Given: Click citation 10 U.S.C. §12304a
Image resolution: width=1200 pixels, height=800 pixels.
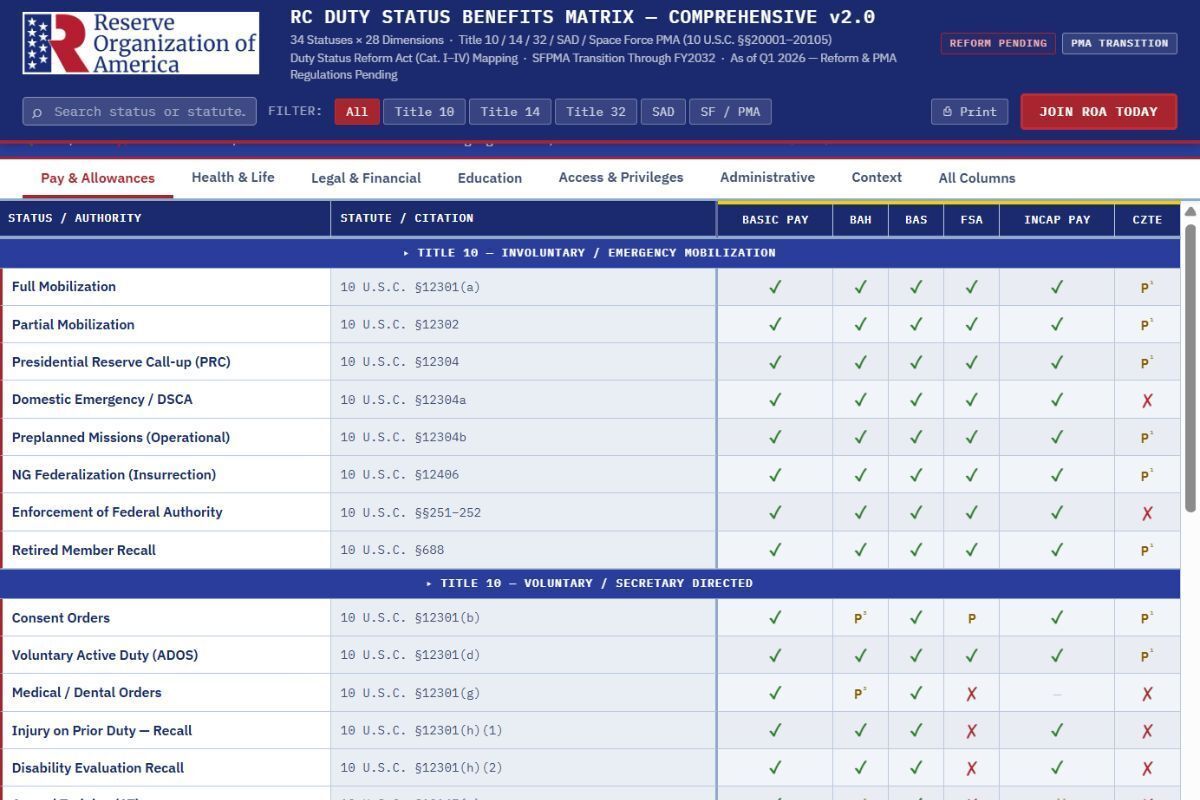Looking at the screenshot, I should click(x=403, y=399).
